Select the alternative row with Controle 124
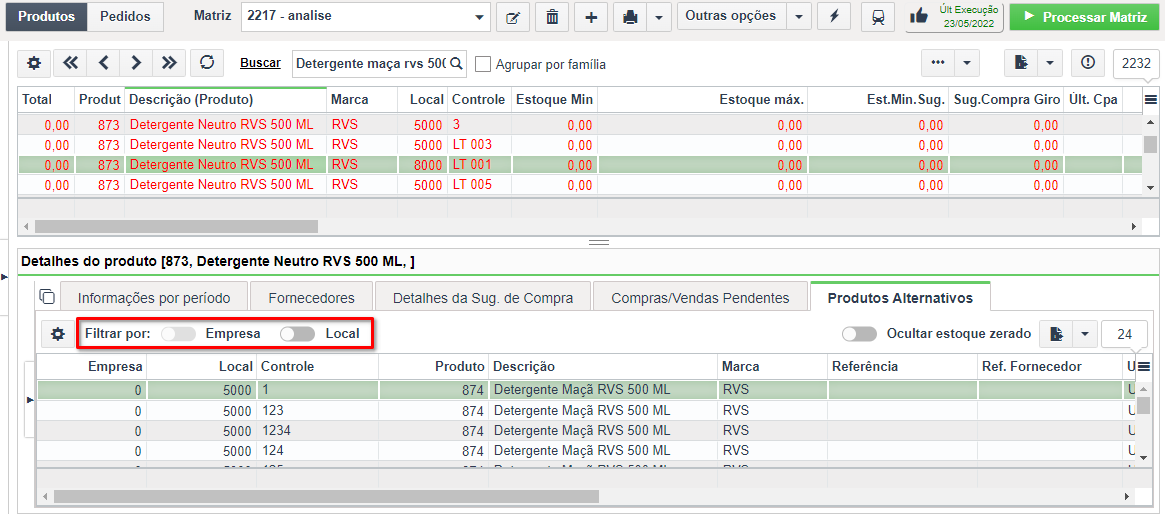Screen dimensions: 1165x520 587,450
